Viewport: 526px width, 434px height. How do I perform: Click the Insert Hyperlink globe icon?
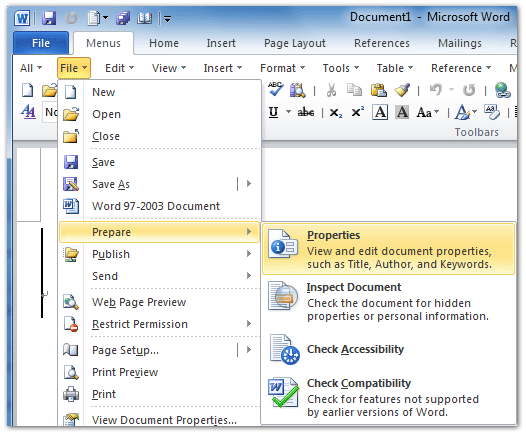[x=503, y=90]
